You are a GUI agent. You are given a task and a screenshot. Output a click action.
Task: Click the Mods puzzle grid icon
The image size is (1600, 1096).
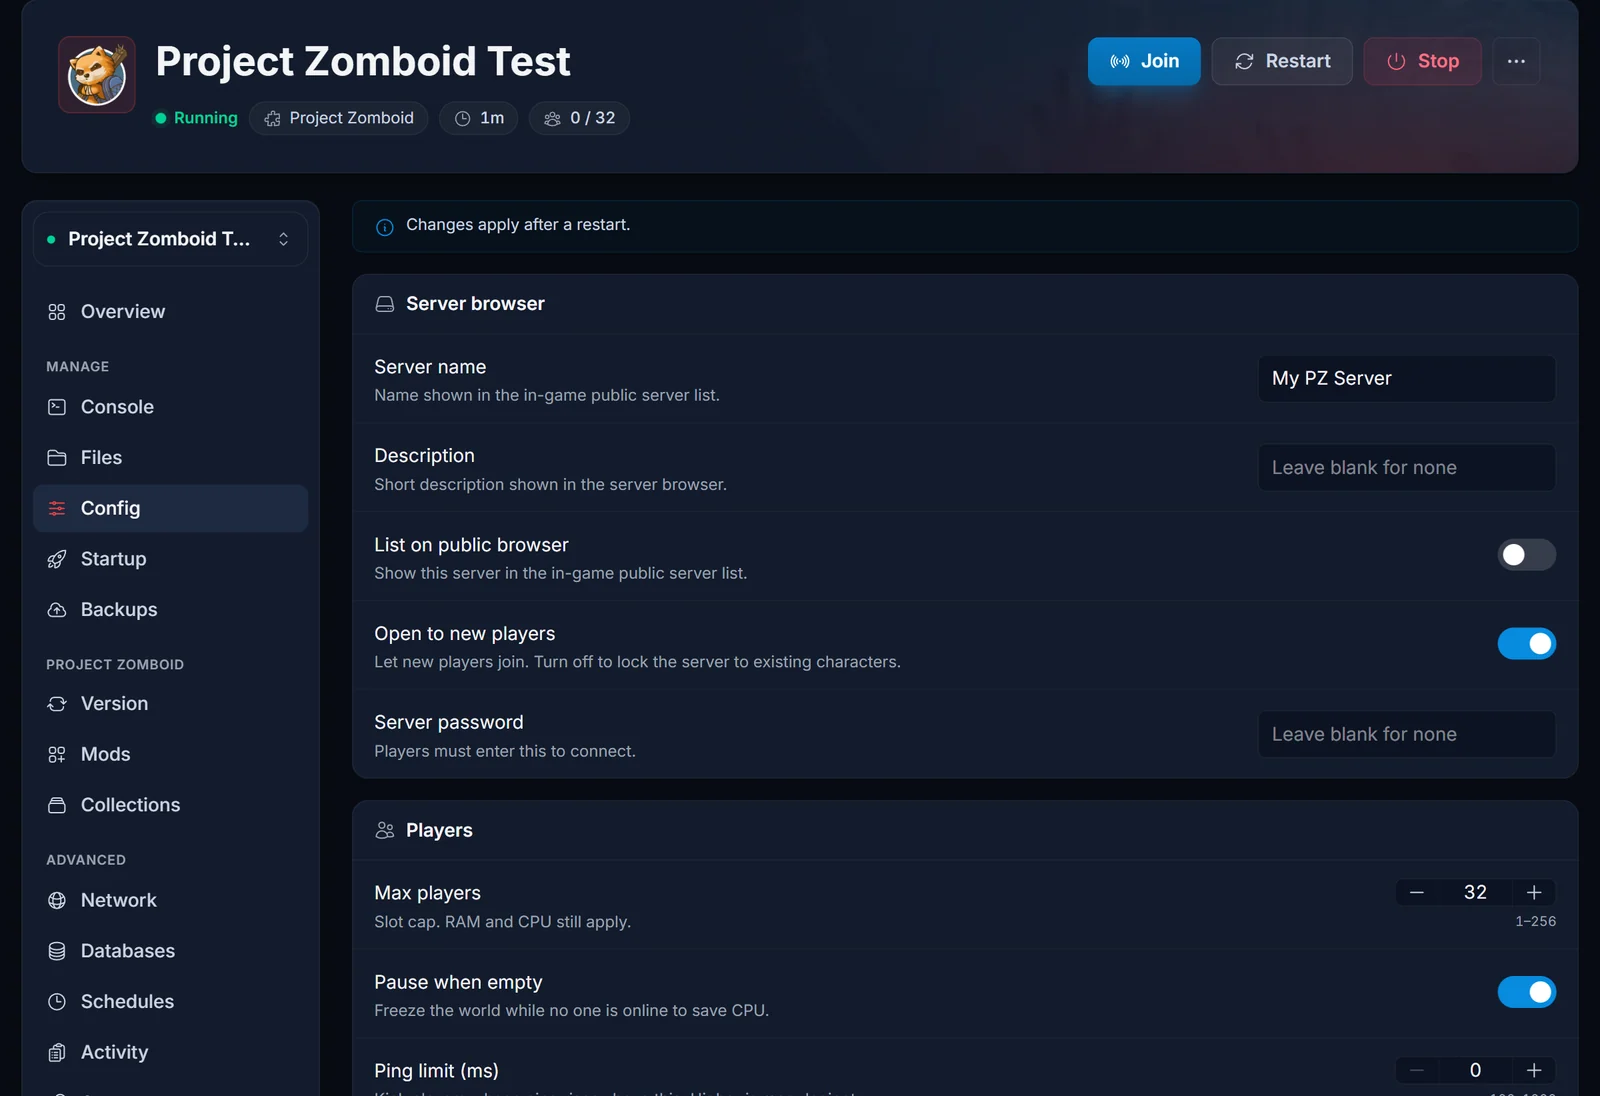(x=57, y=755)
